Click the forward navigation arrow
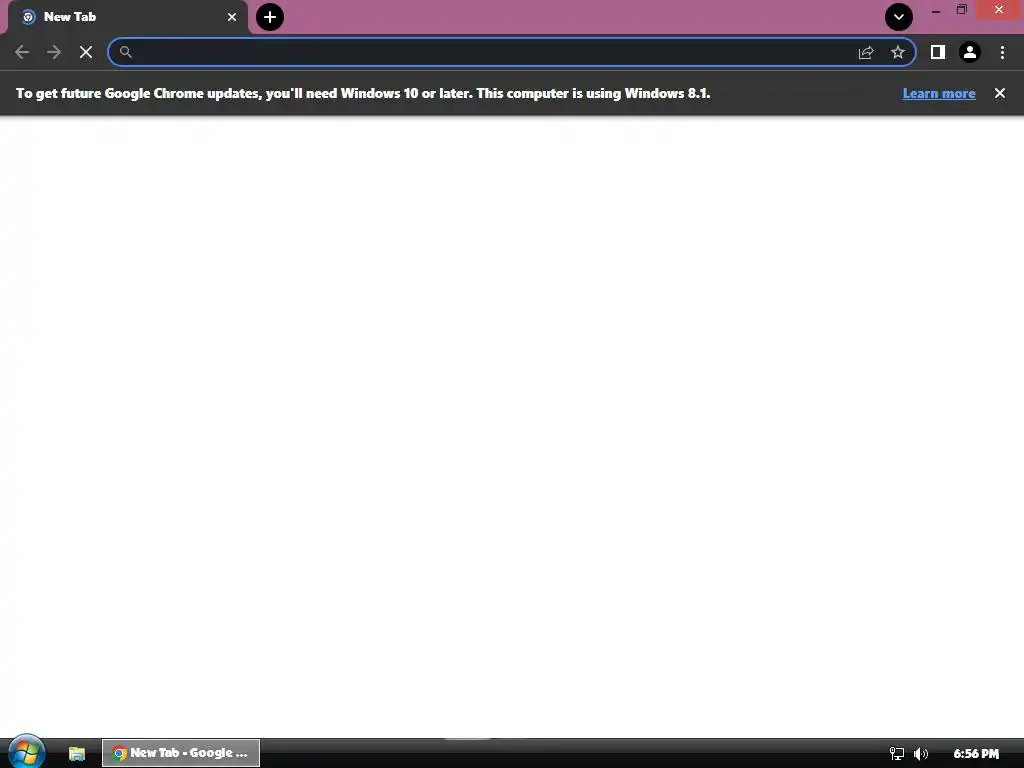The image size is (1024, 768). pyautogui.click(x=54, y=52)
